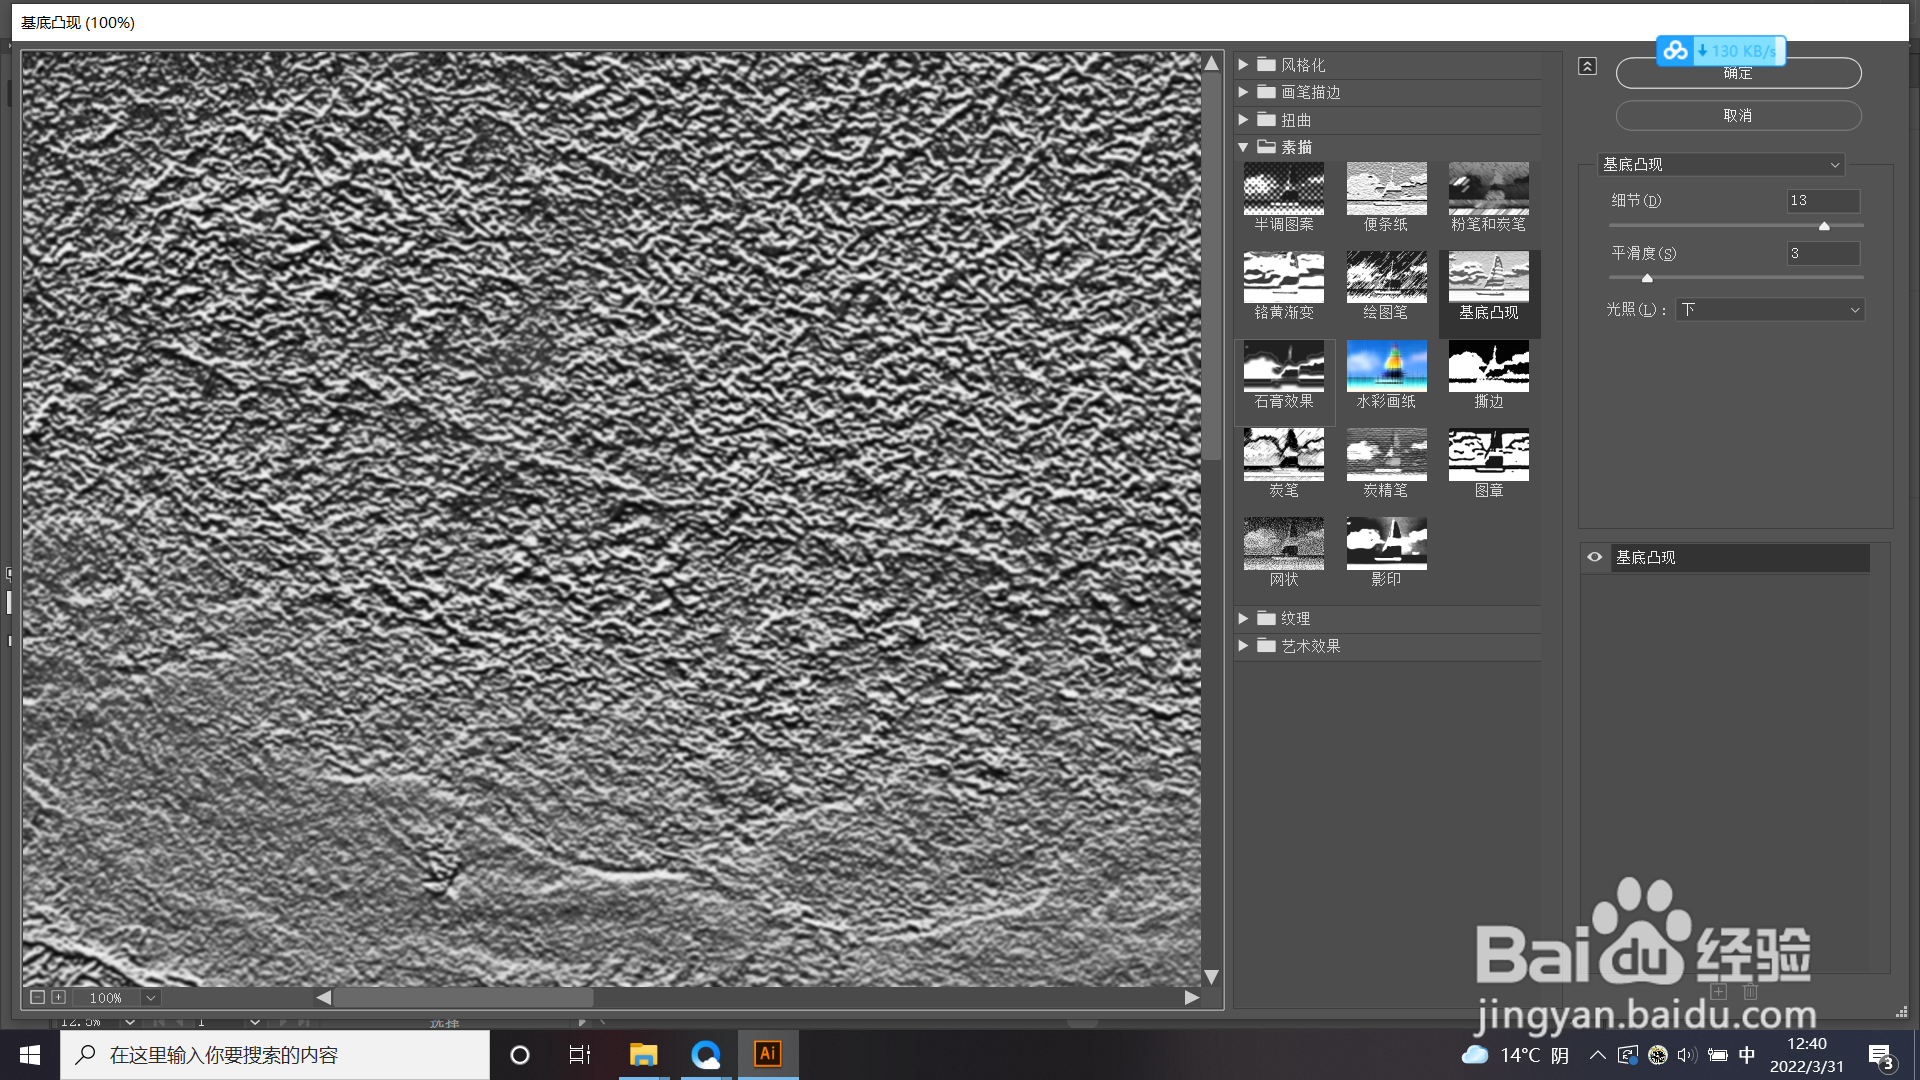1920x1080 pixels.
Task: Choose the 影印 filter thumbnail
Action: (1386, 544)
